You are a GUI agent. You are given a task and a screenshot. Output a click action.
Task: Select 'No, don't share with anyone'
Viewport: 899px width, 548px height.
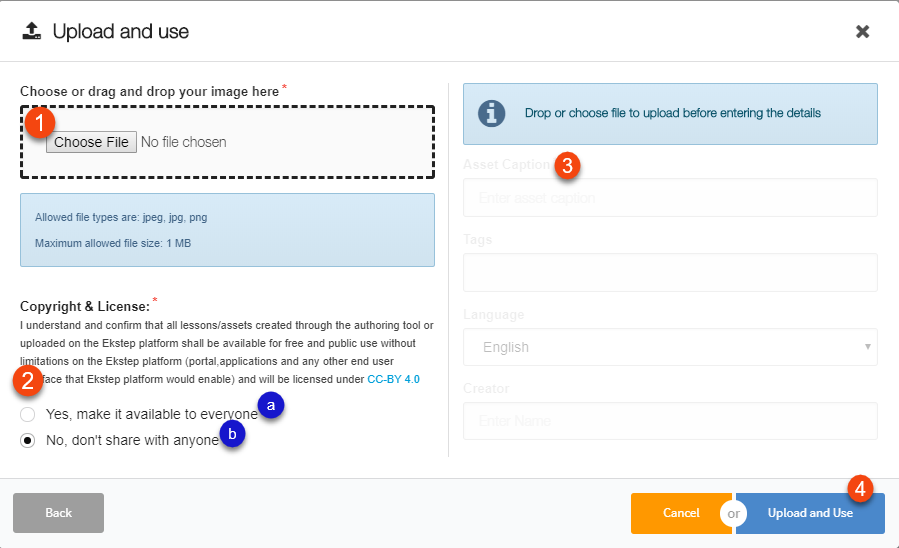click(28, 440)
